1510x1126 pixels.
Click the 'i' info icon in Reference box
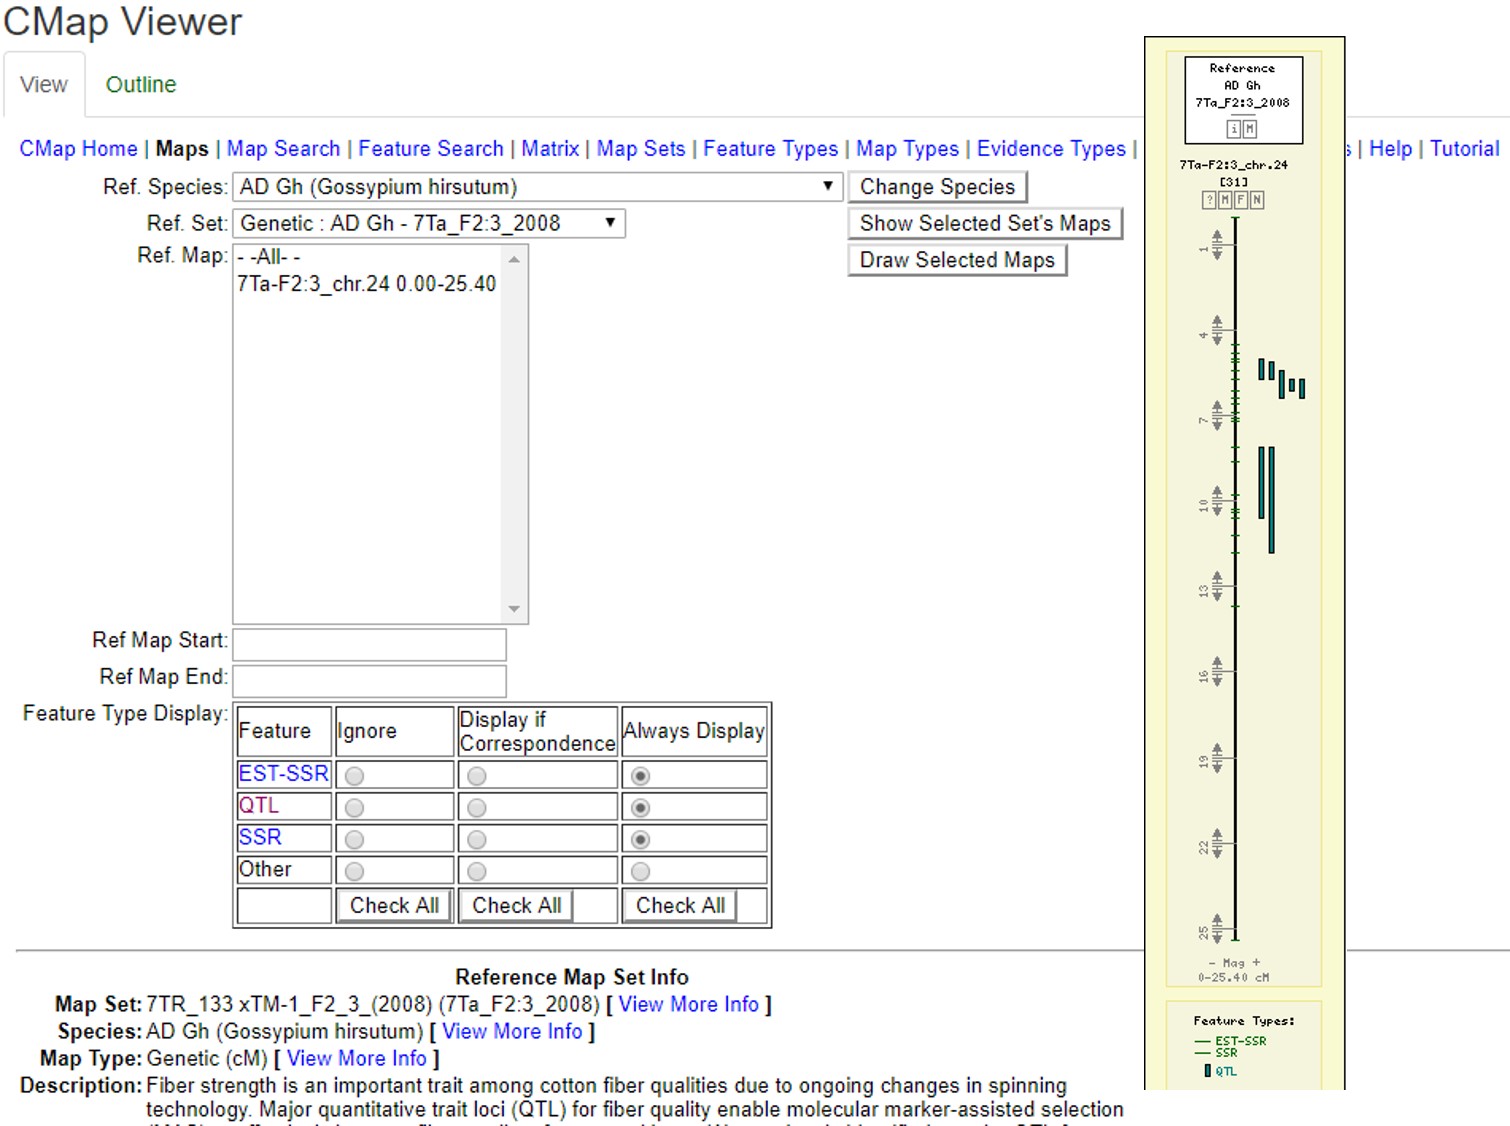point(1234,129)
